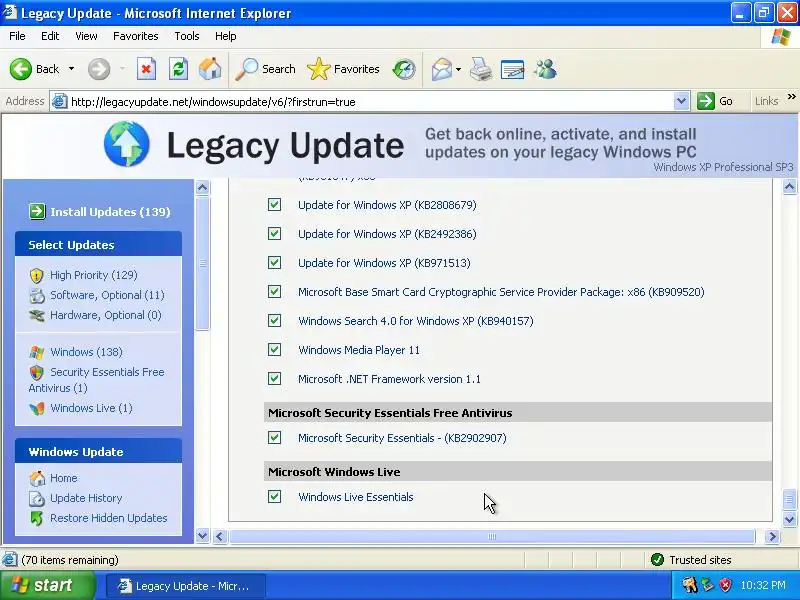This screenshot has width=800, height=600.
Task: Open Mail envelope icon in toolbar
Action: pos(442,69)
